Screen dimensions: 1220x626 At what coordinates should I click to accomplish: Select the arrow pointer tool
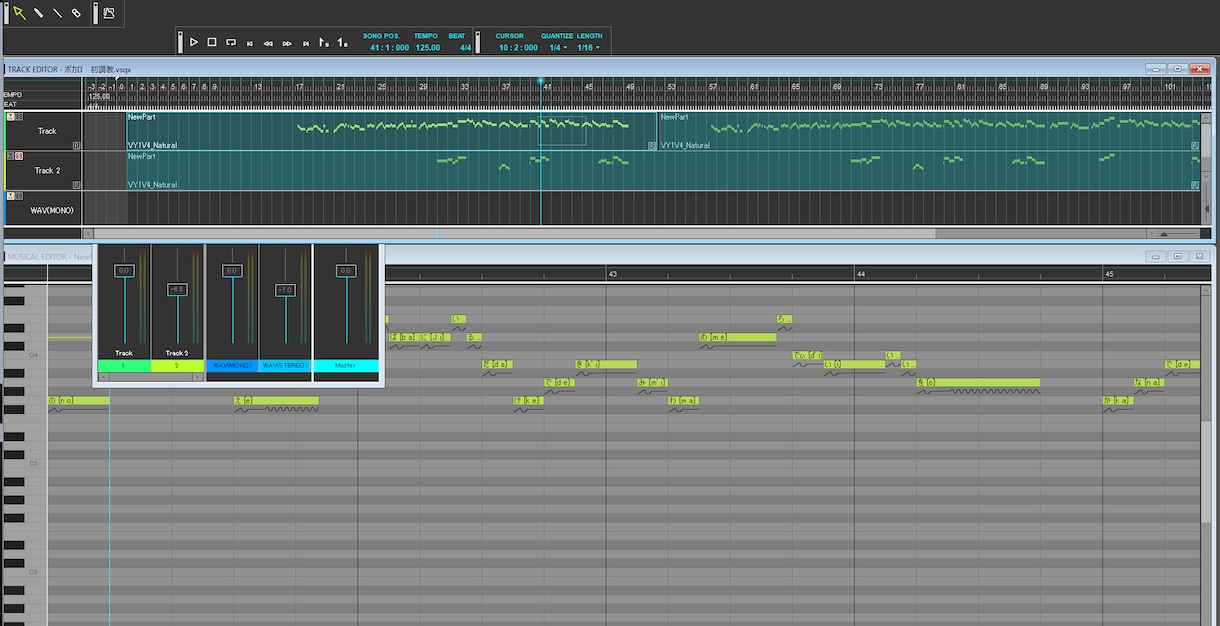19,13
